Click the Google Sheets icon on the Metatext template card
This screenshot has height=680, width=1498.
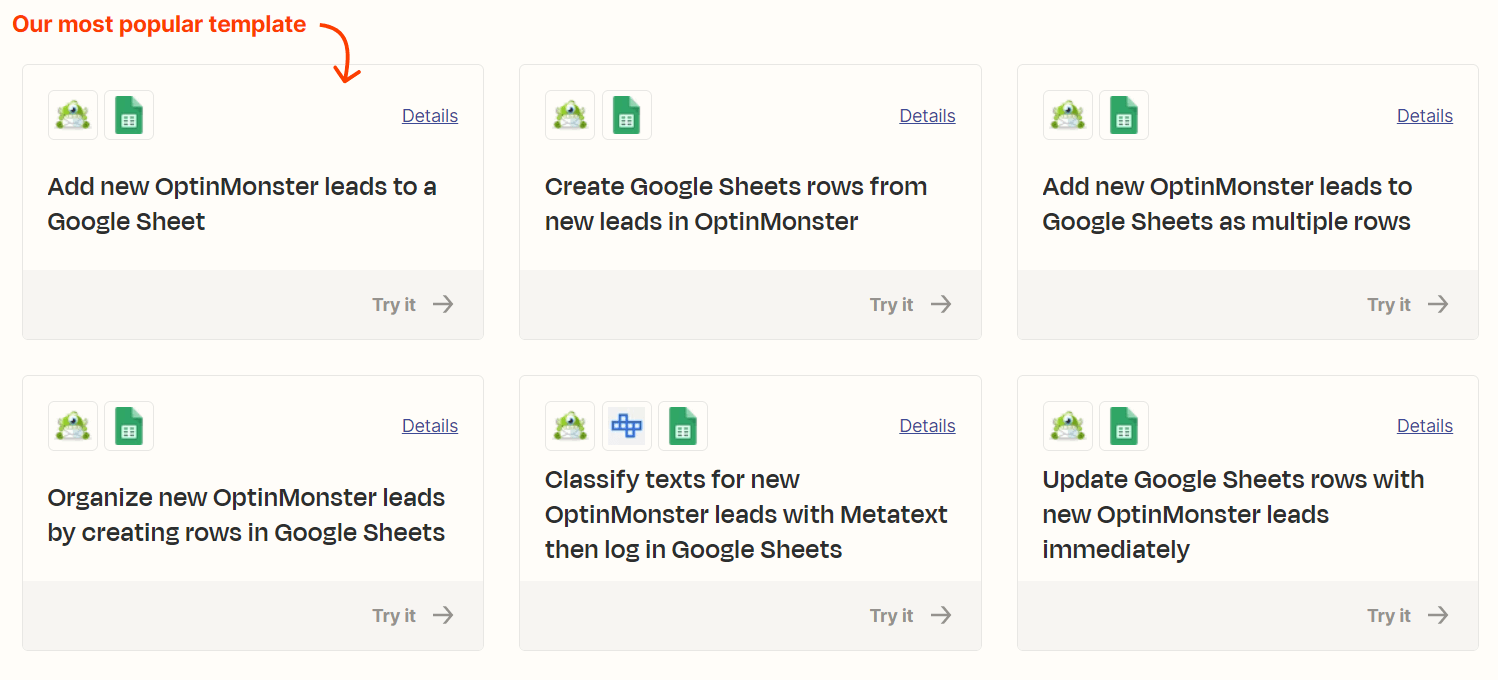(683, 425)
